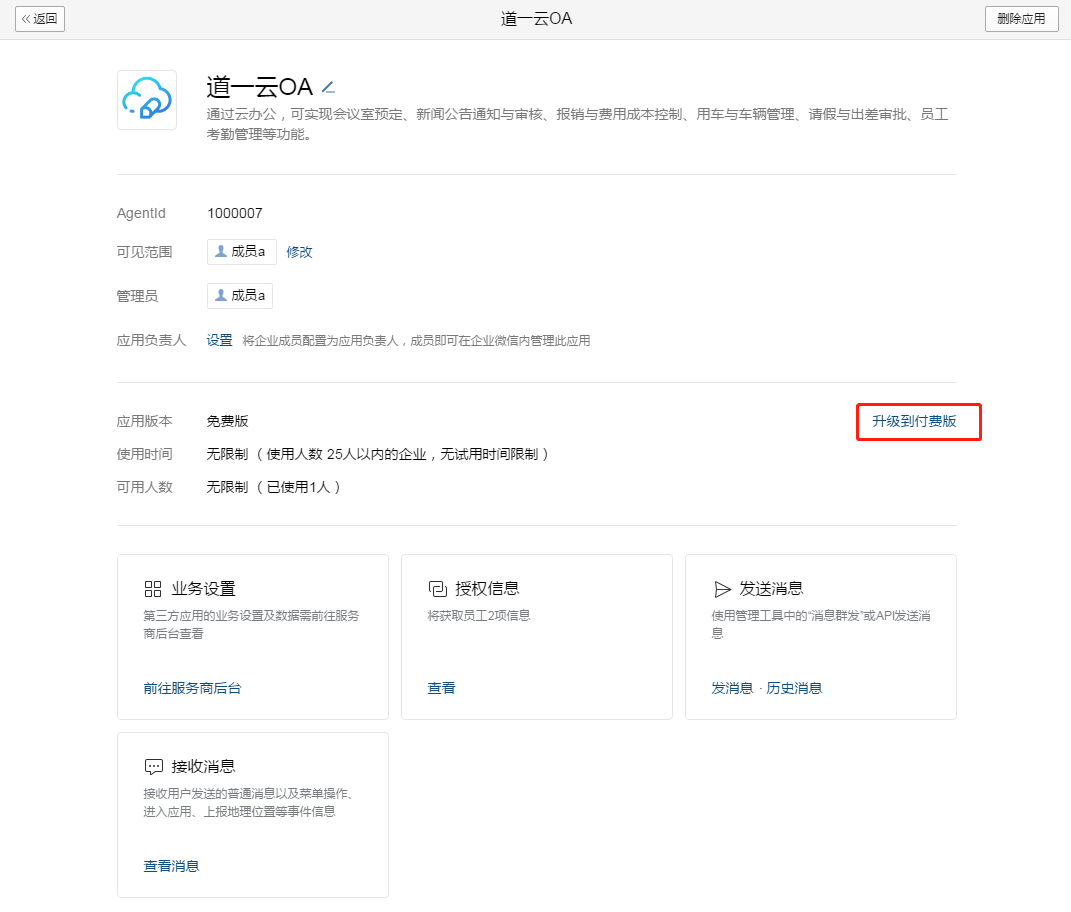Click the 可见范围 label

144,252
